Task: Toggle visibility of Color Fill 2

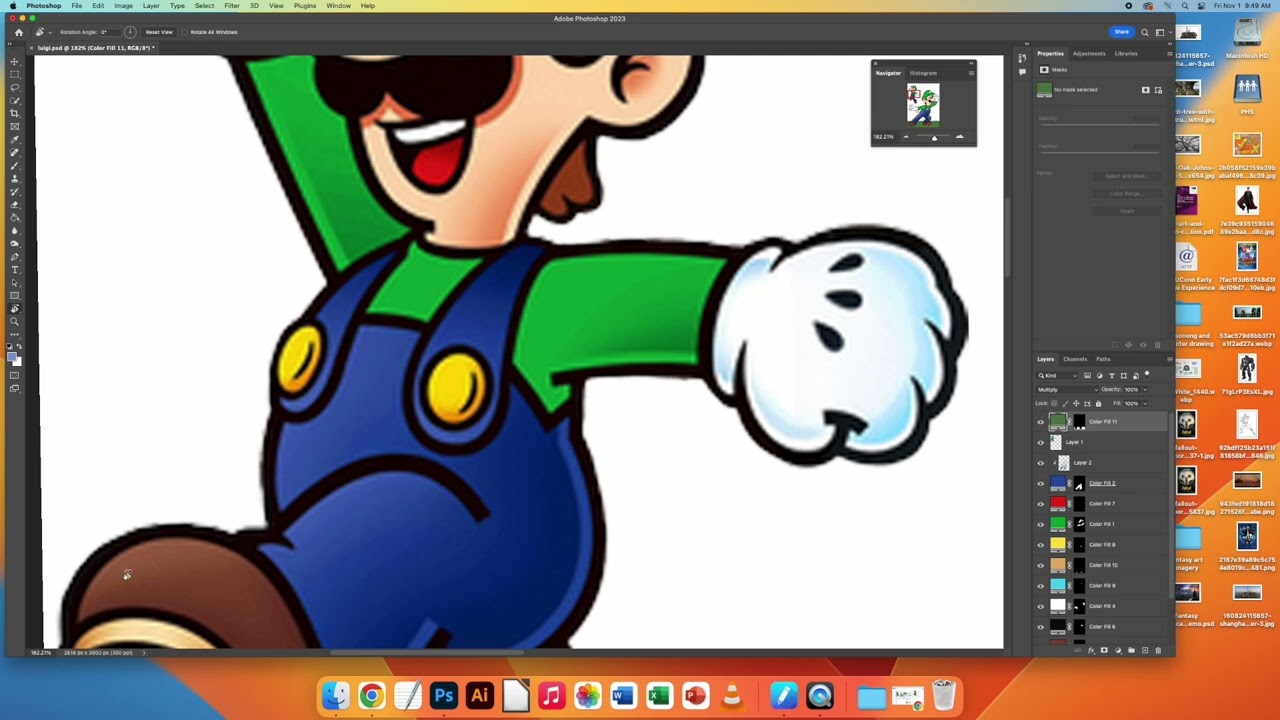Action: 1040,483
